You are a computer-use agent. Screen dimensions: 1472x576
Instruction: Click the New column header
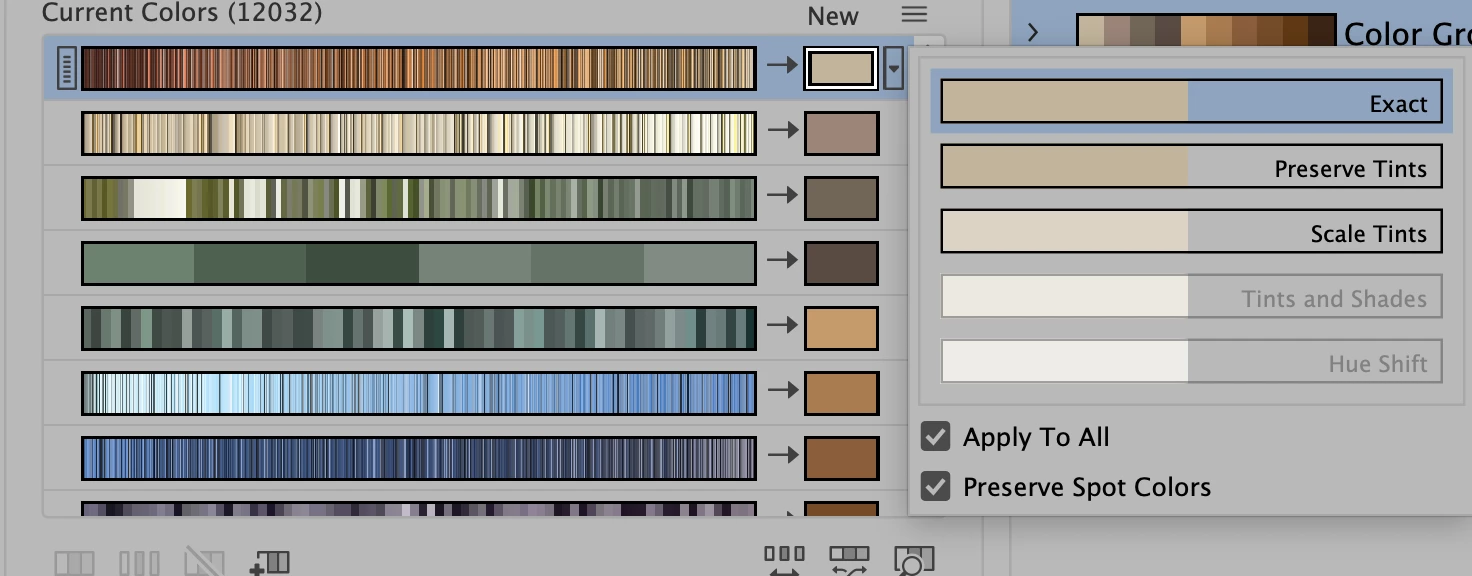pos(833,16)
